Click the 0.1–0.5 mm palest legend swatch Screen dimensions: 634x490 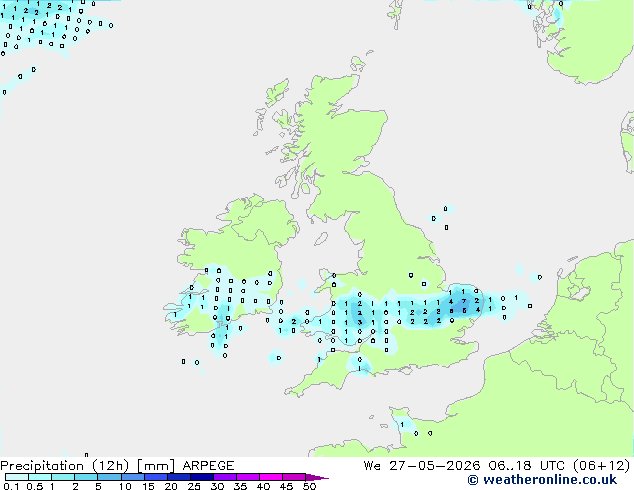click(x=17, y=477)
